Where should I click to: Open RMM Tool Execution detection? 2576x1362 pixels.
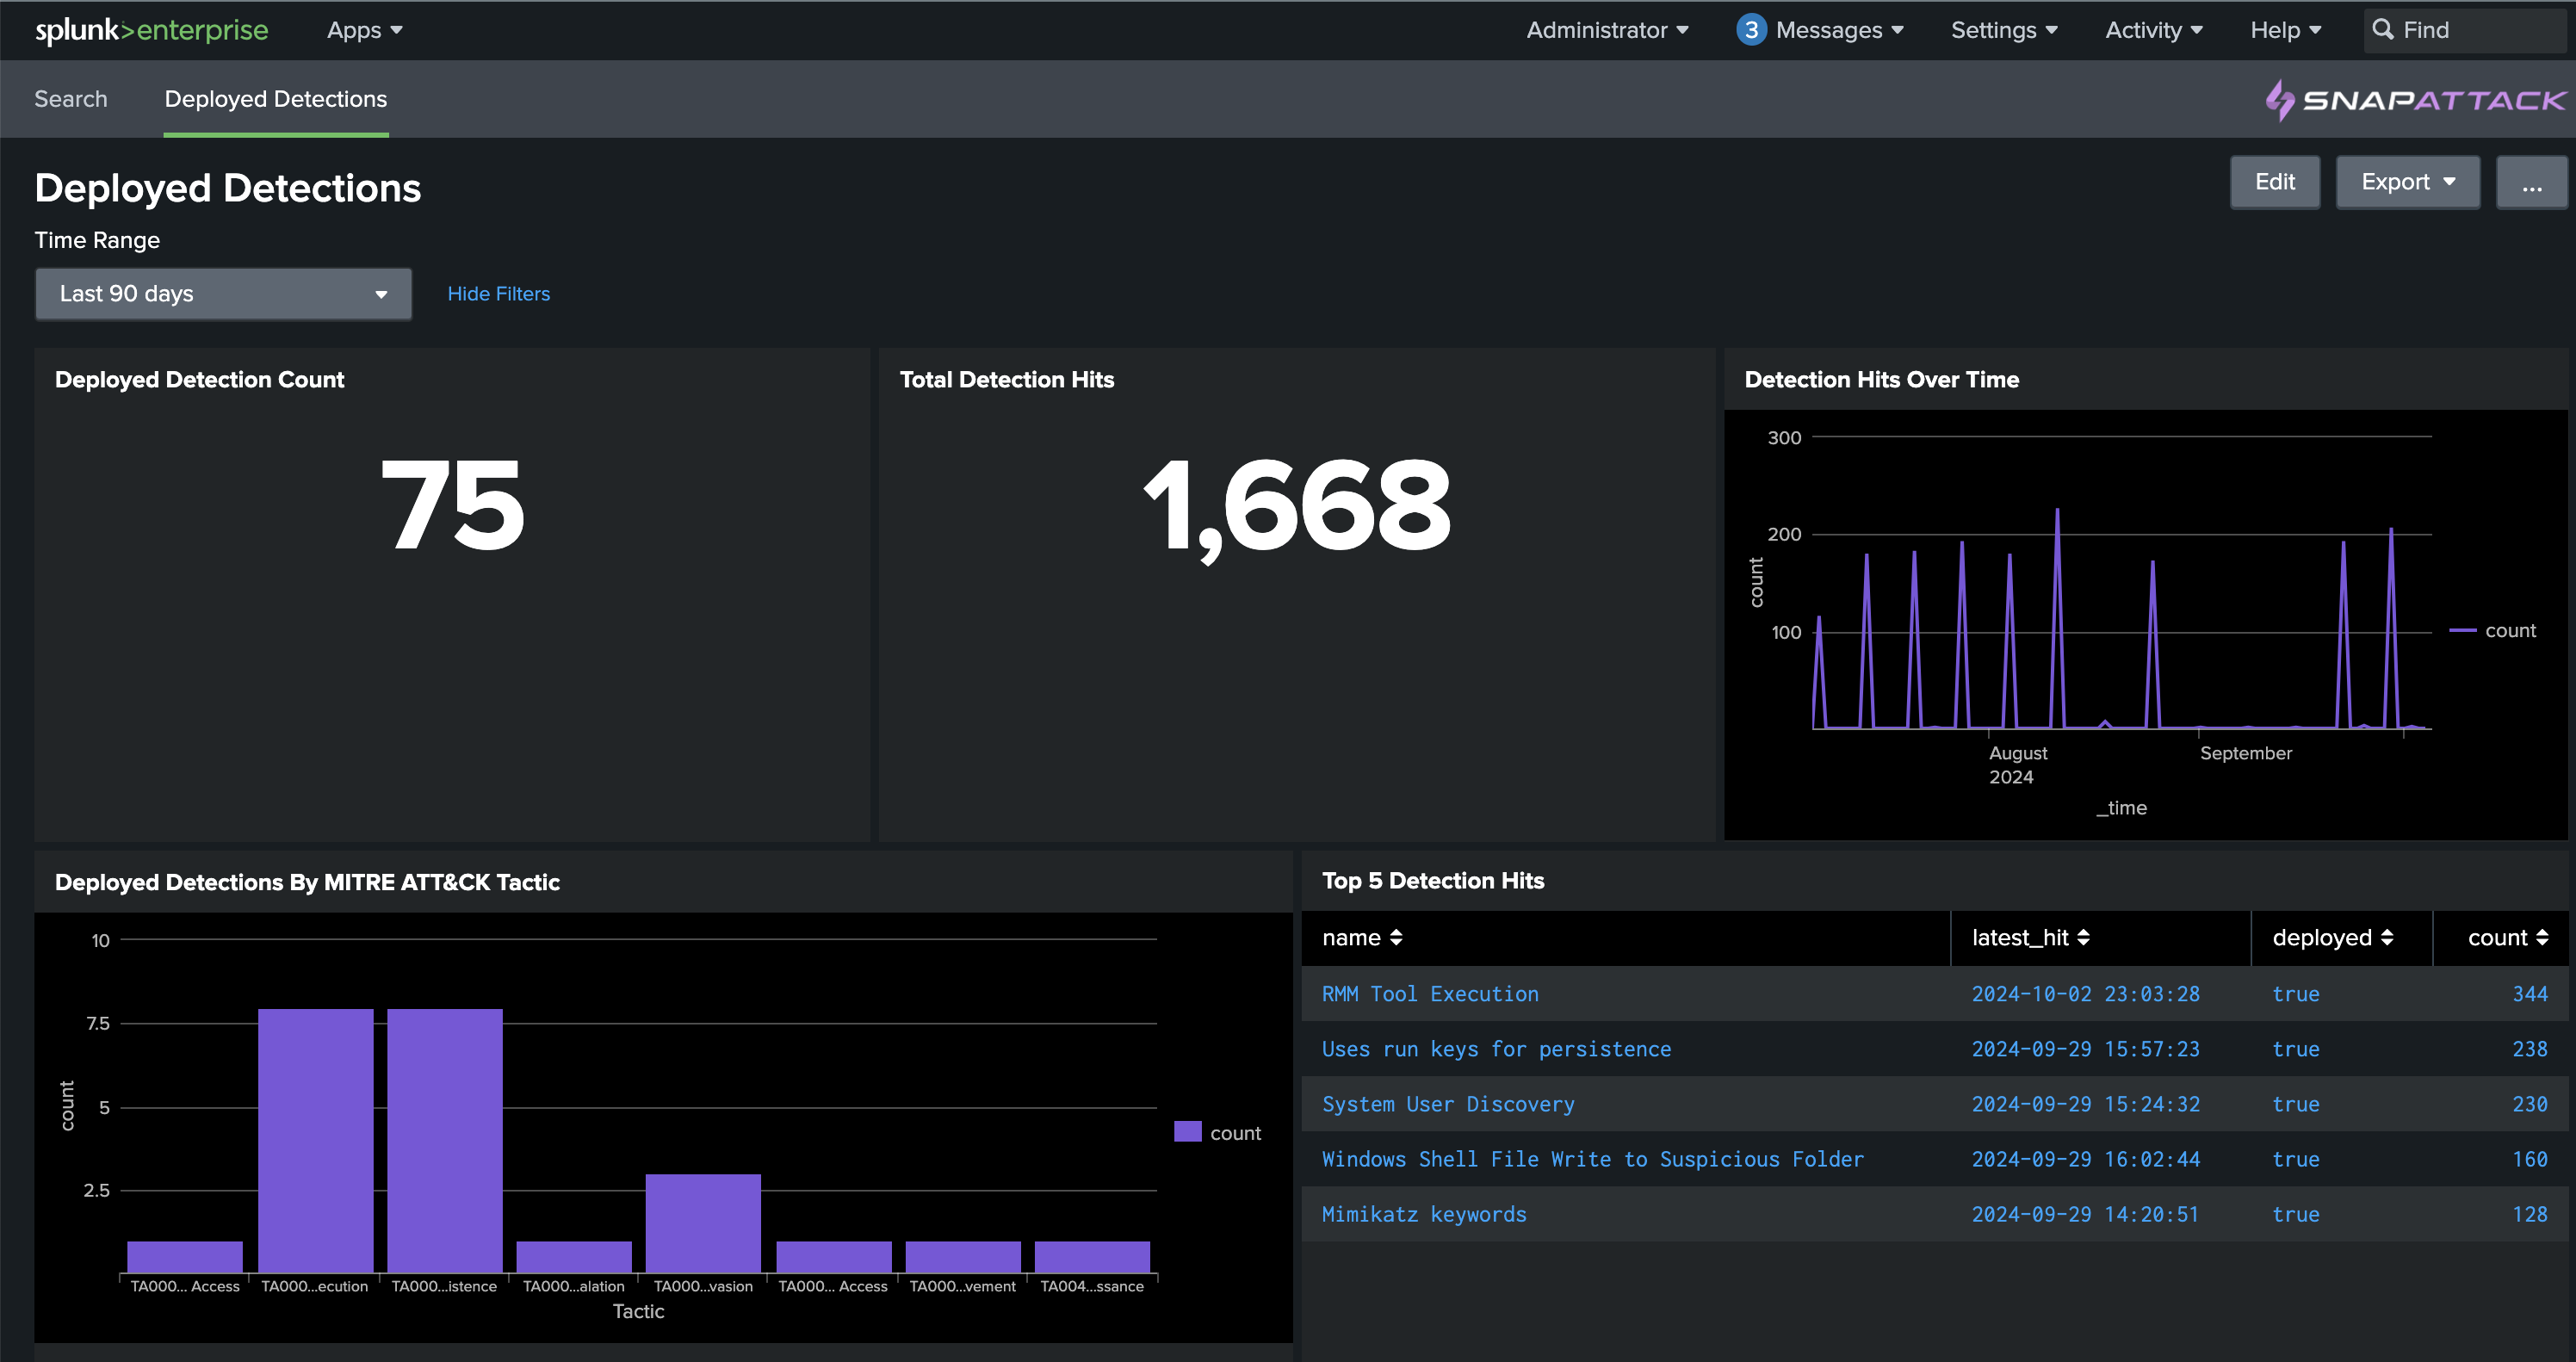point(1430,994)
